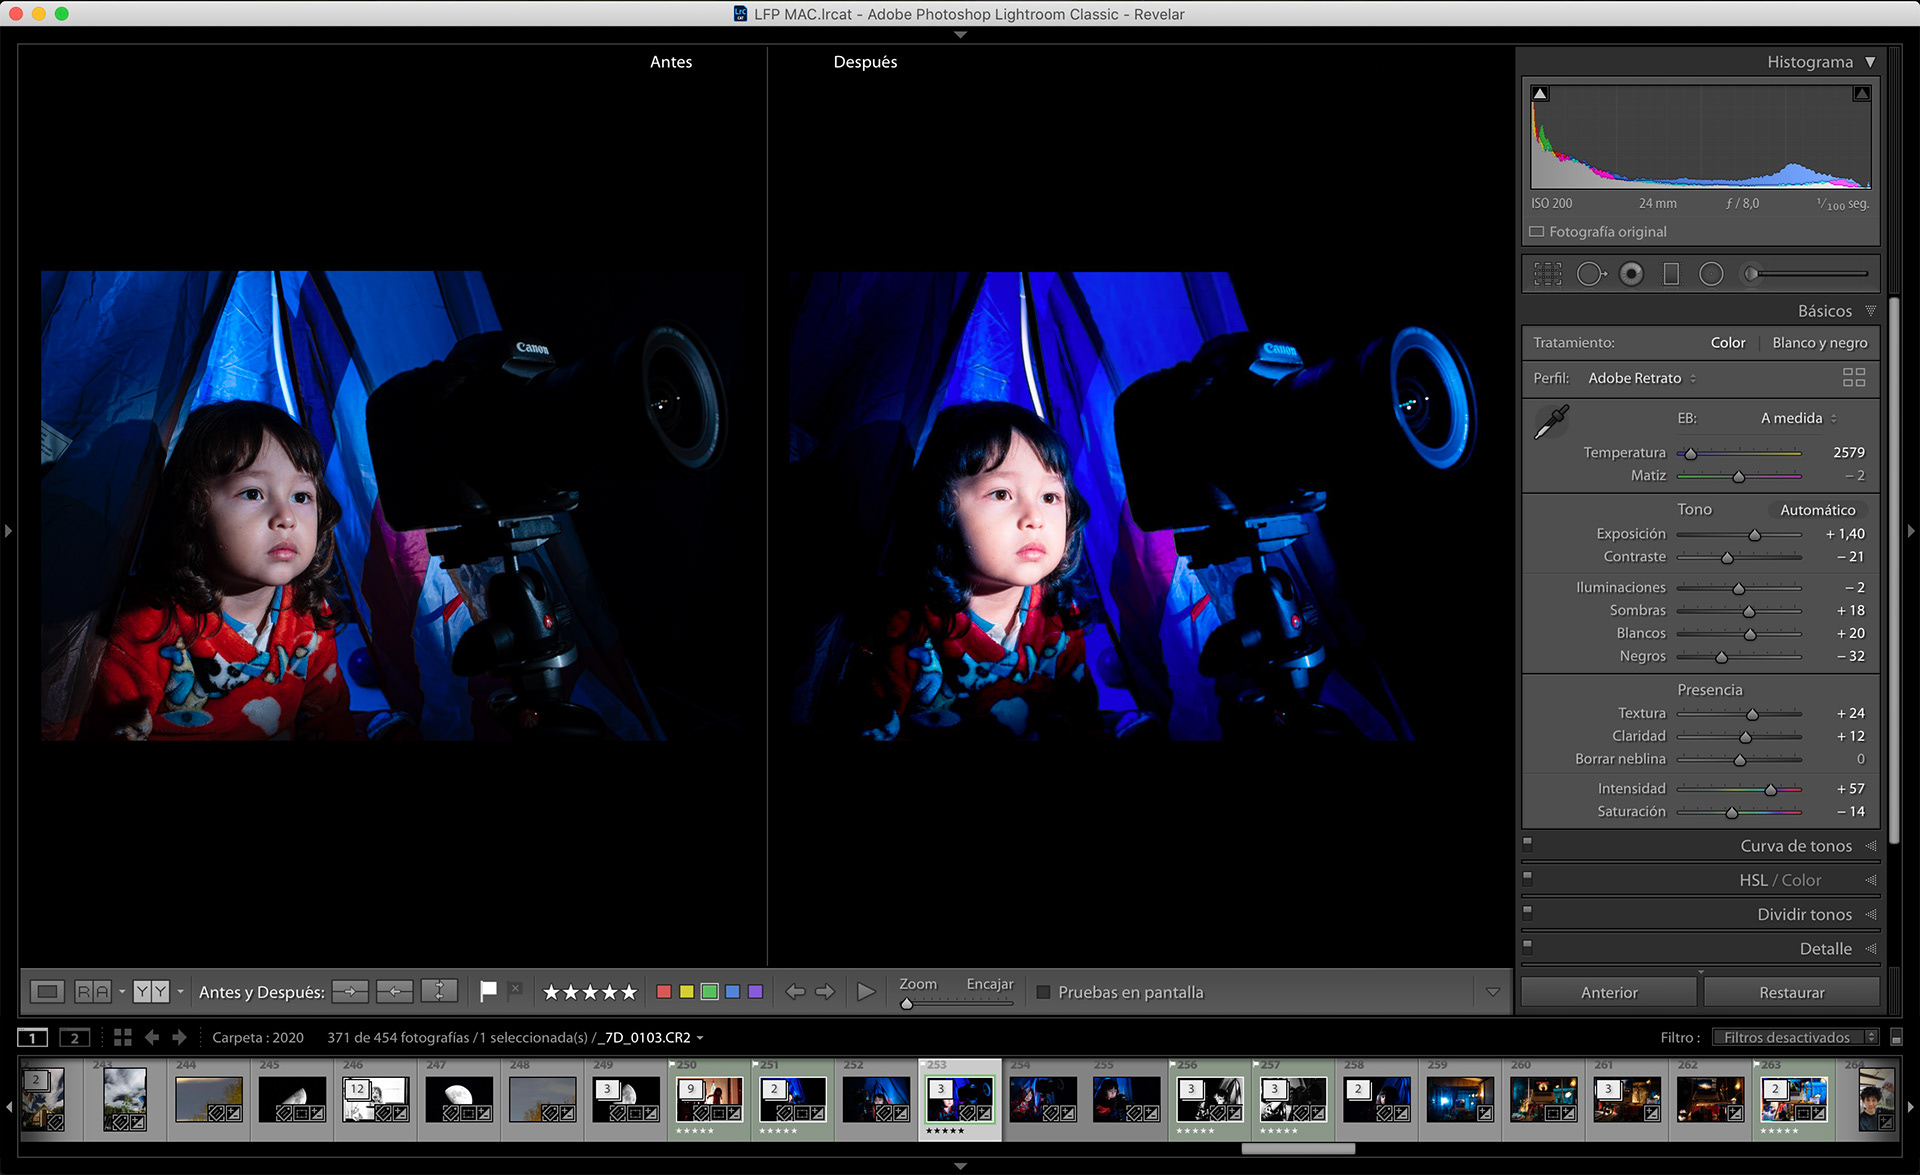The height and width of the screenshot is (1175, 1920).
Task: Set photo as rejected flag
Action: click(515, 990)
